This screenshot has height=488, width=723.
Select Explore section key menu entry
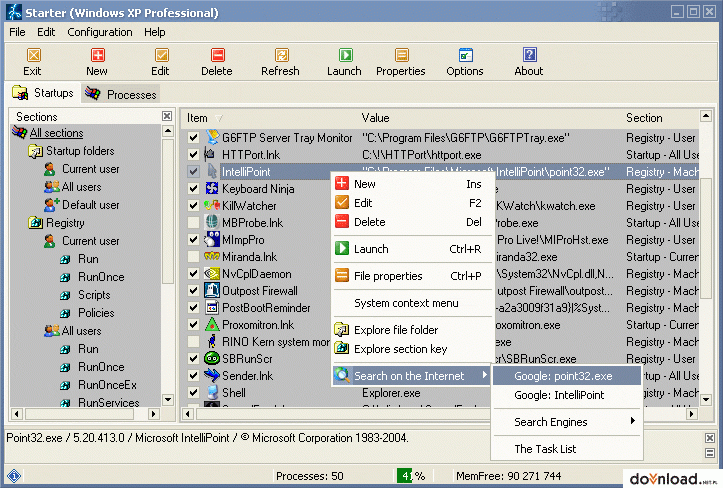click(411, 349)
